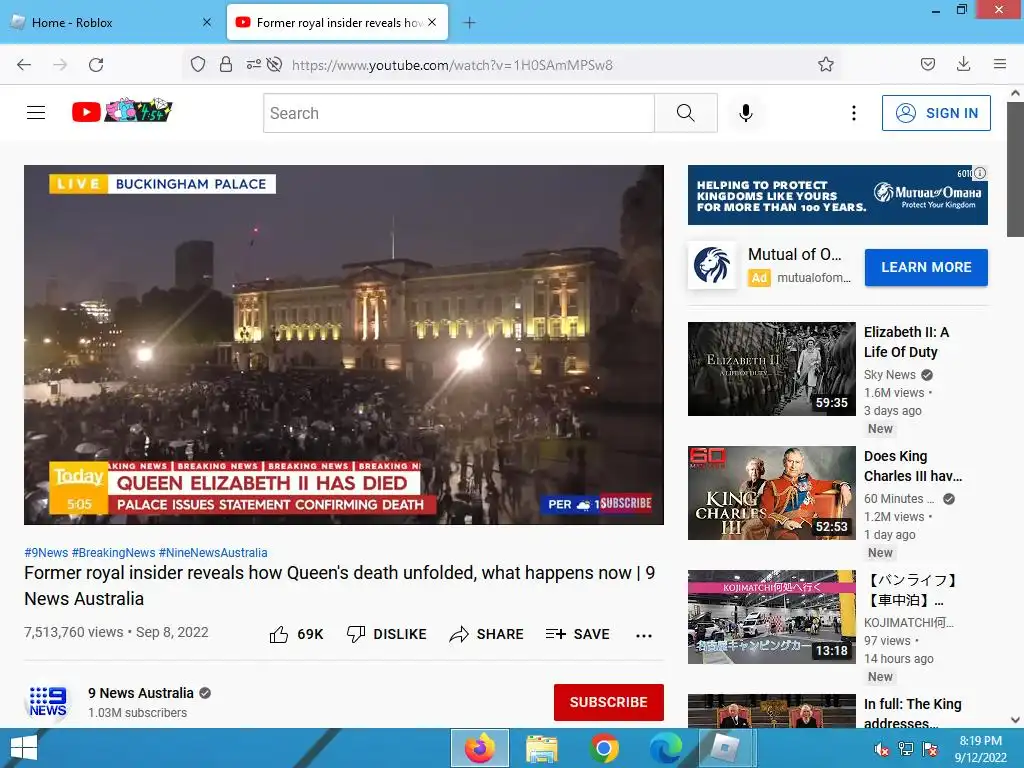Open the Elizabeth II: A Life Of Duty title
Image resolution: width=1024 pixels, height=768 pixels.
906,342
